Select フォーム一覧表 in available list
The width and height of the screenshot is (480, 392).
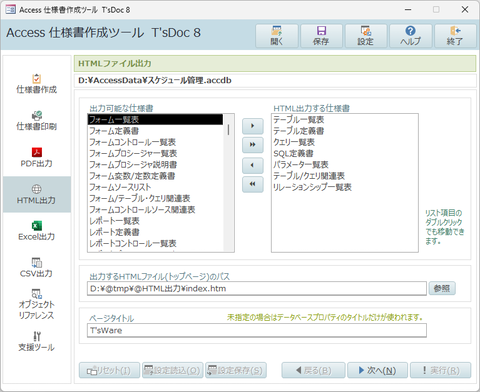[x=155, y=119]
